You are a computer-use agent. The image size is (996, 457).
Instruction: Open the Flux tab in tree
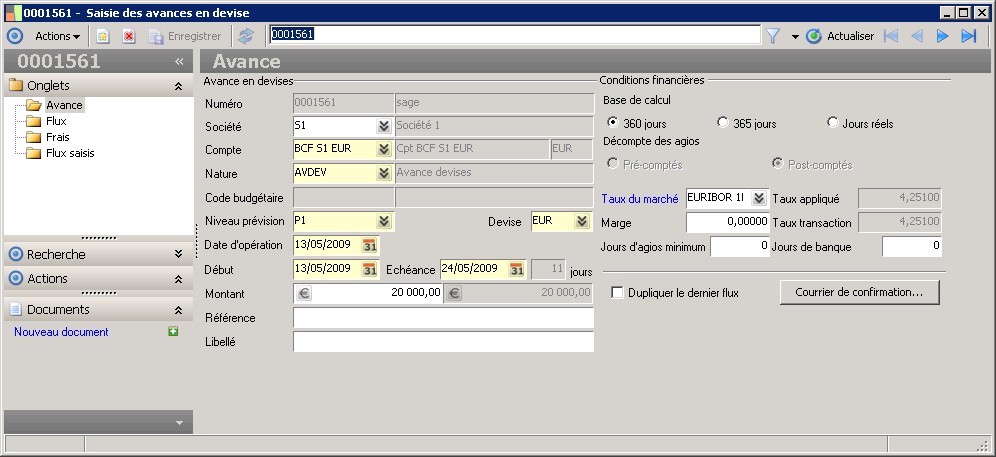pos(56,121)
